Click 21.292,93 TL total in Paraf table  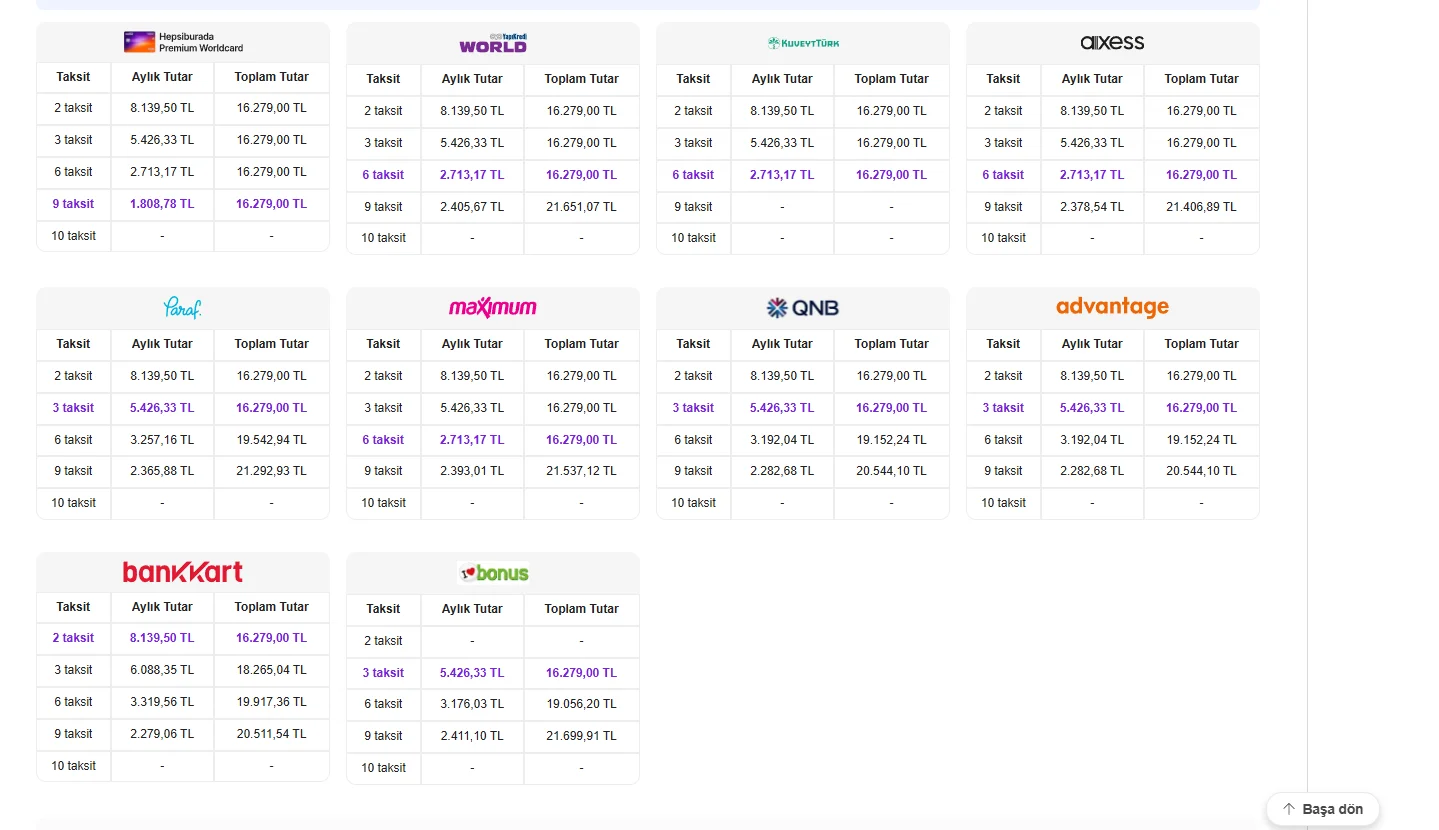271,471
